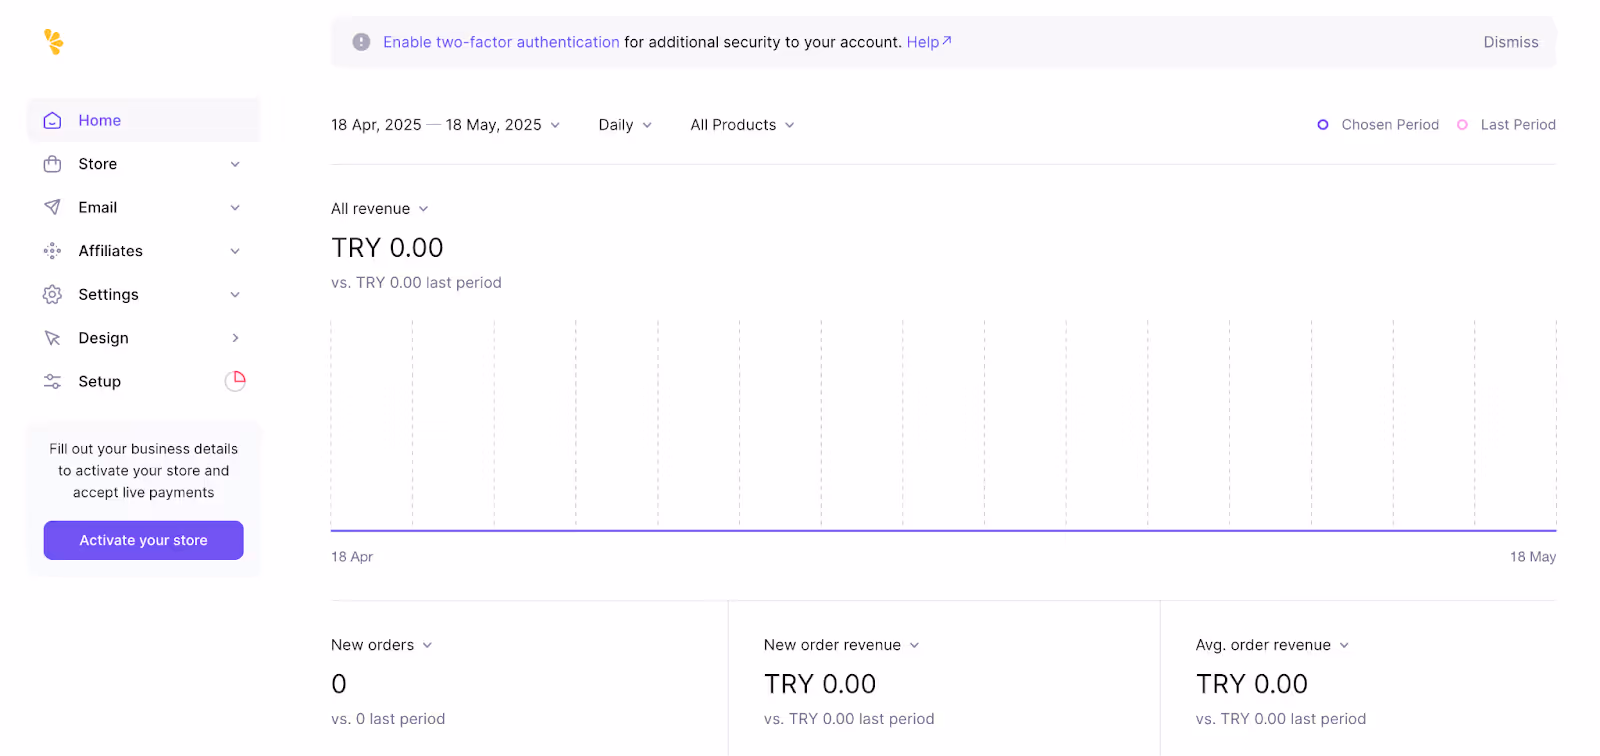Toggle the Last Period legend marker
Screen dimensions: 1600x756
pos(1462,125)
